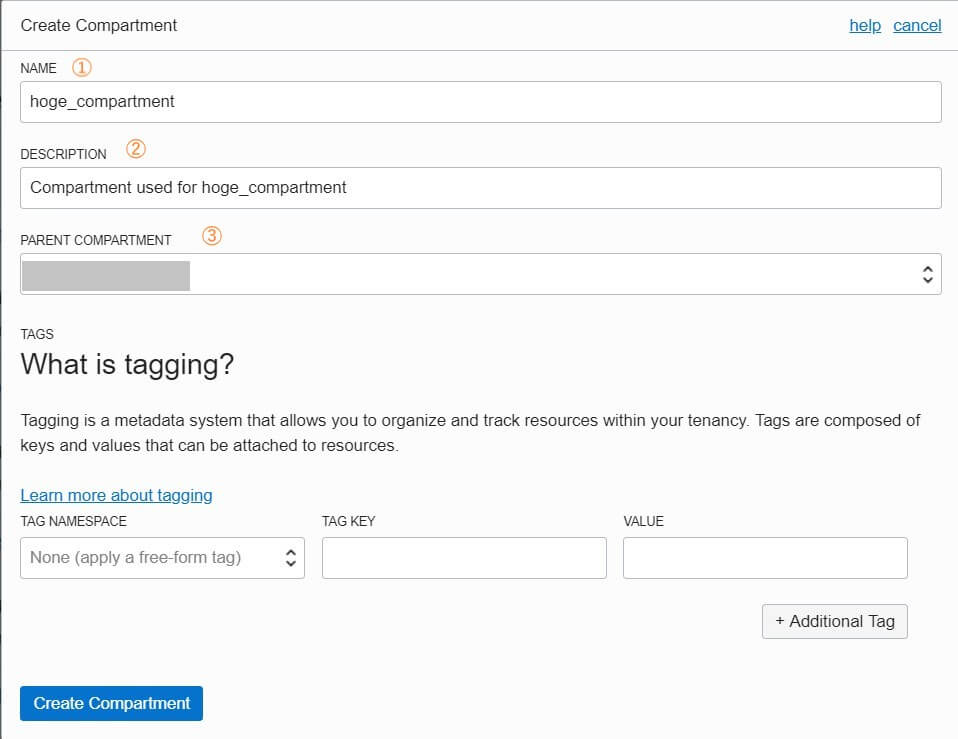
Task: Click the Create Compartment dialog title
Action: (x=99, y=26)
